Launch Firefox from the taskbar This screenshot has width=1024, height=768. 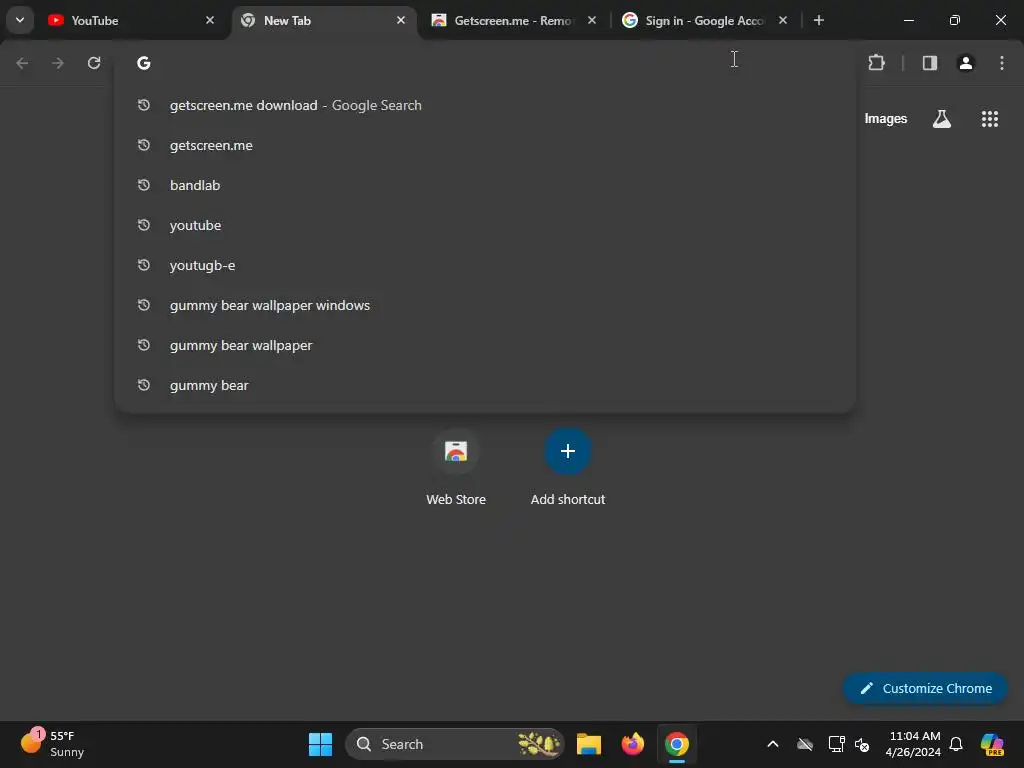(632, 744)
